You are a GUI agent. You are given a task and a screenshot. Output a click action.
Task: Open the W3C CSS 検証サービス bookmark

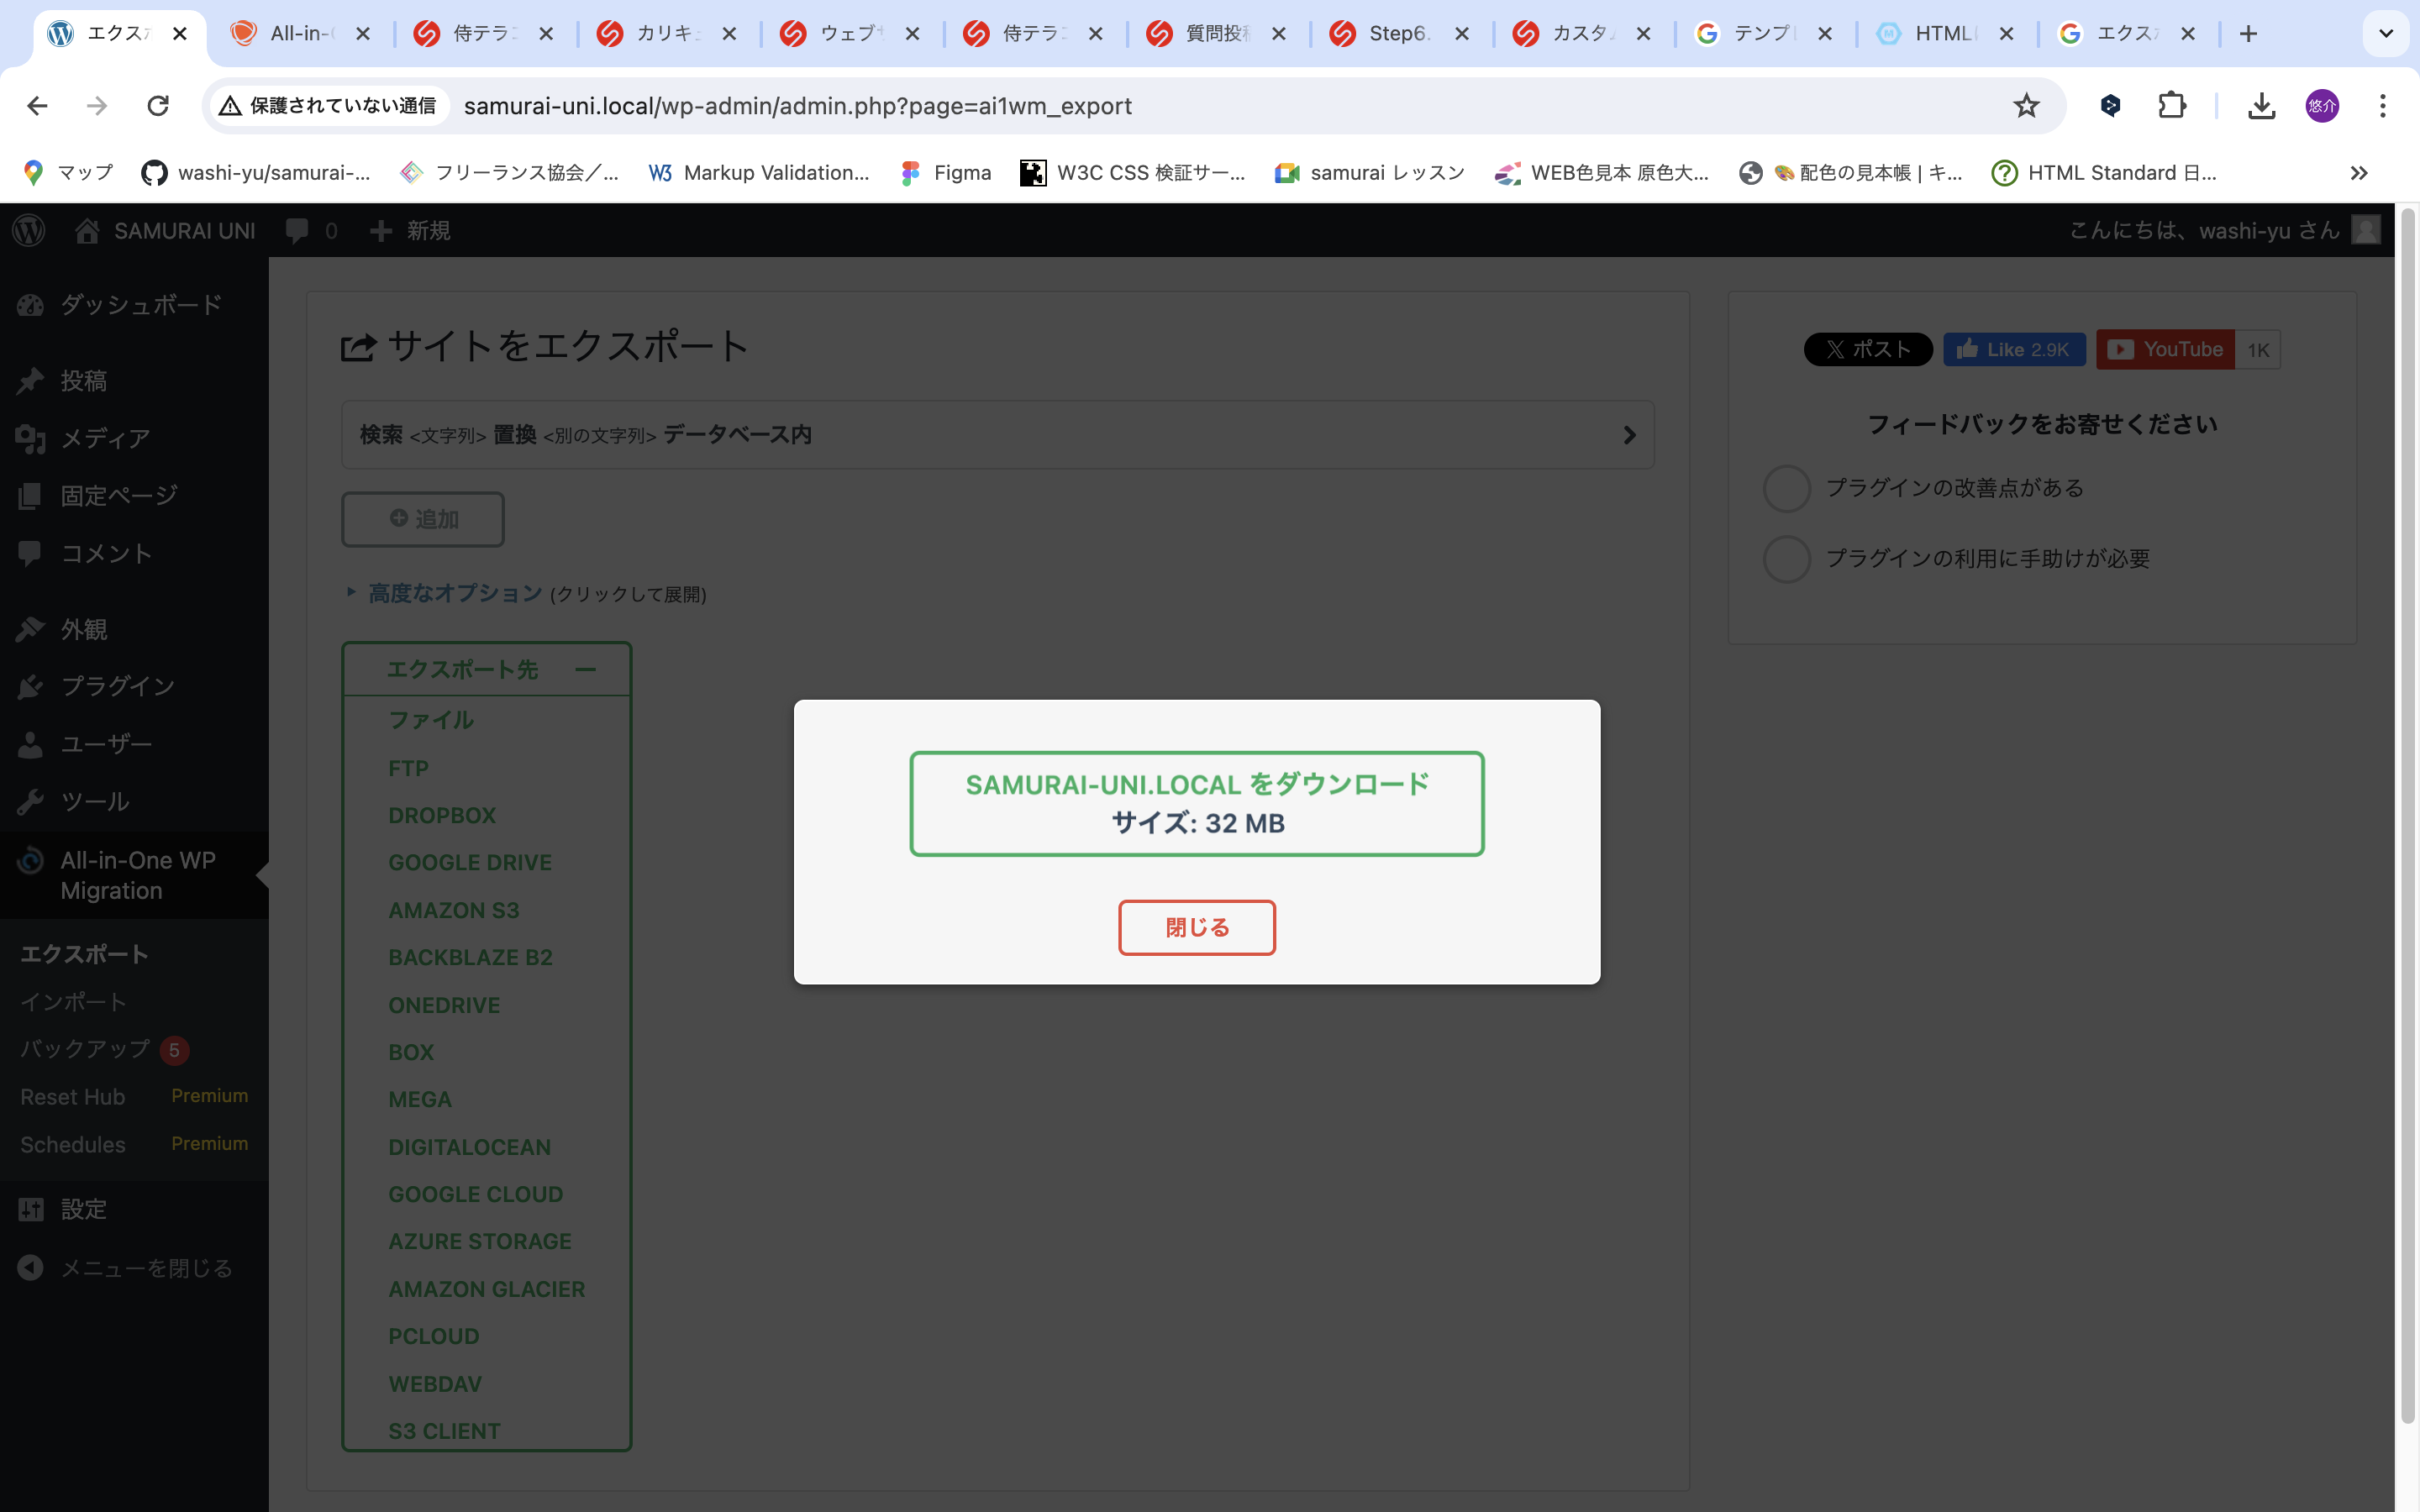(1132, 173)
